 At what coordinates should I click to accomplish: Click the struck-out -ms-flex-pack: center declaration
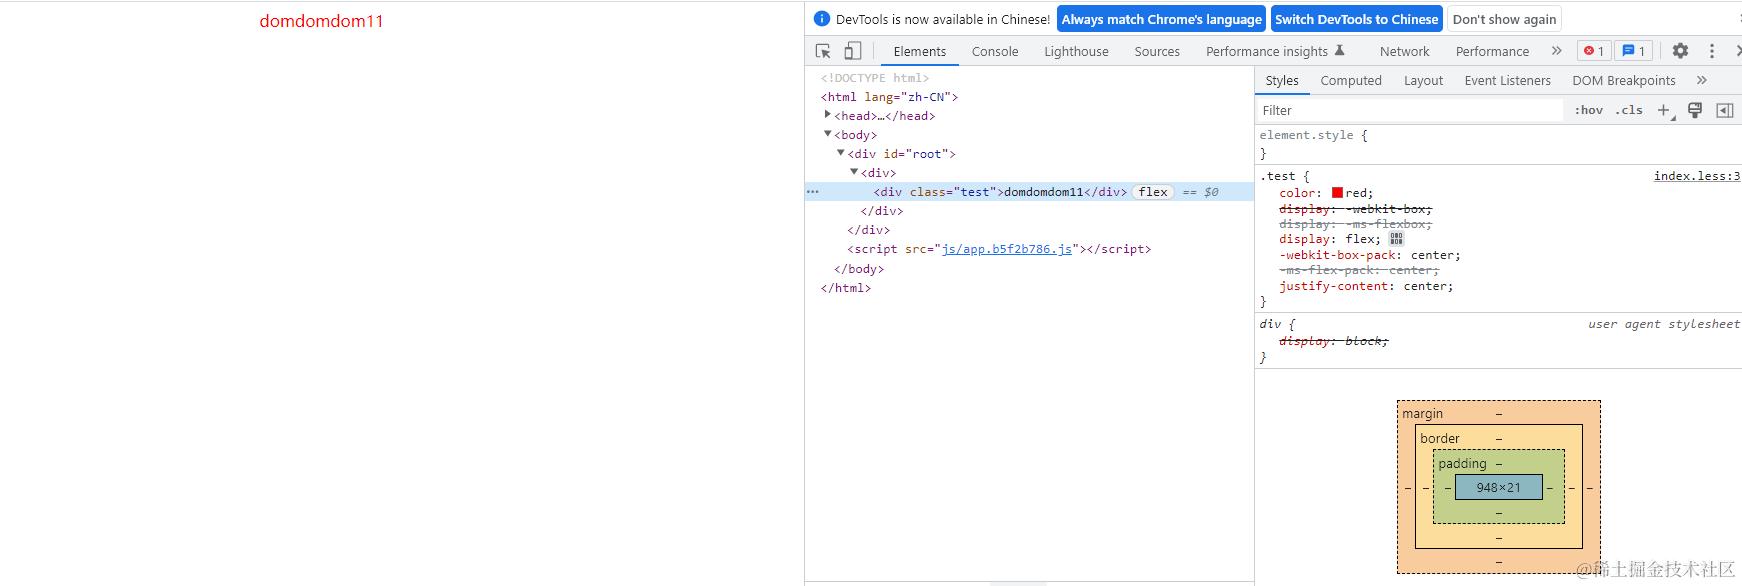(1359, 270)
